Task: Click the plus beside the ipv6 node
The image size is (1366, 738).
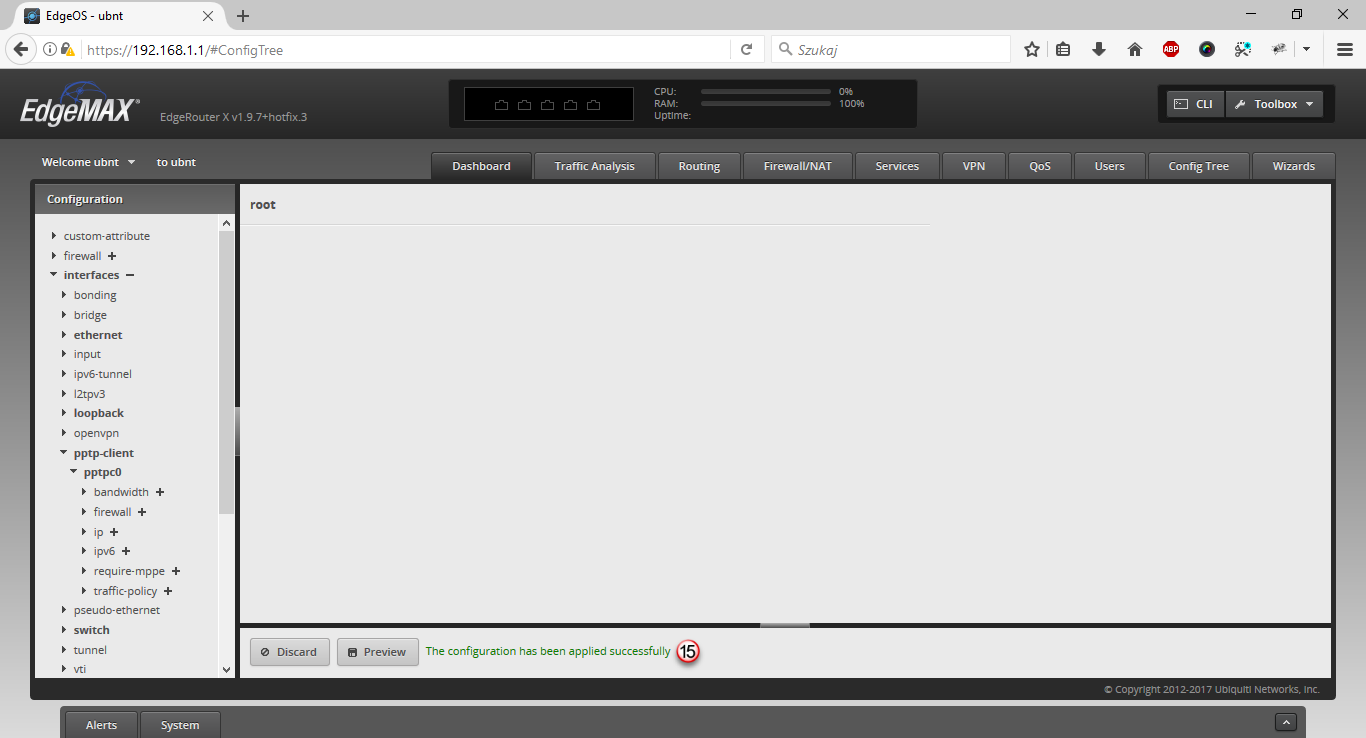Action: point(126,551)
